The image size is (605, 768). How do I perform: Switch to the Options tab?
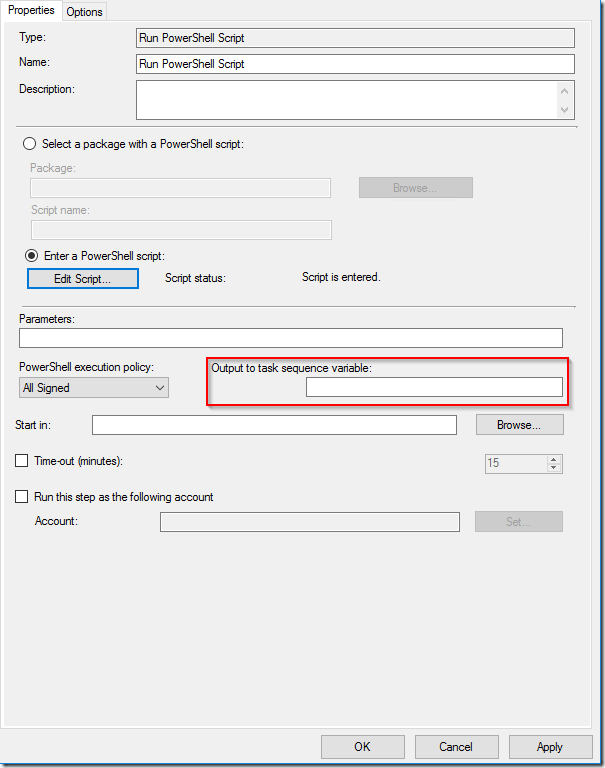click(85, 11)
